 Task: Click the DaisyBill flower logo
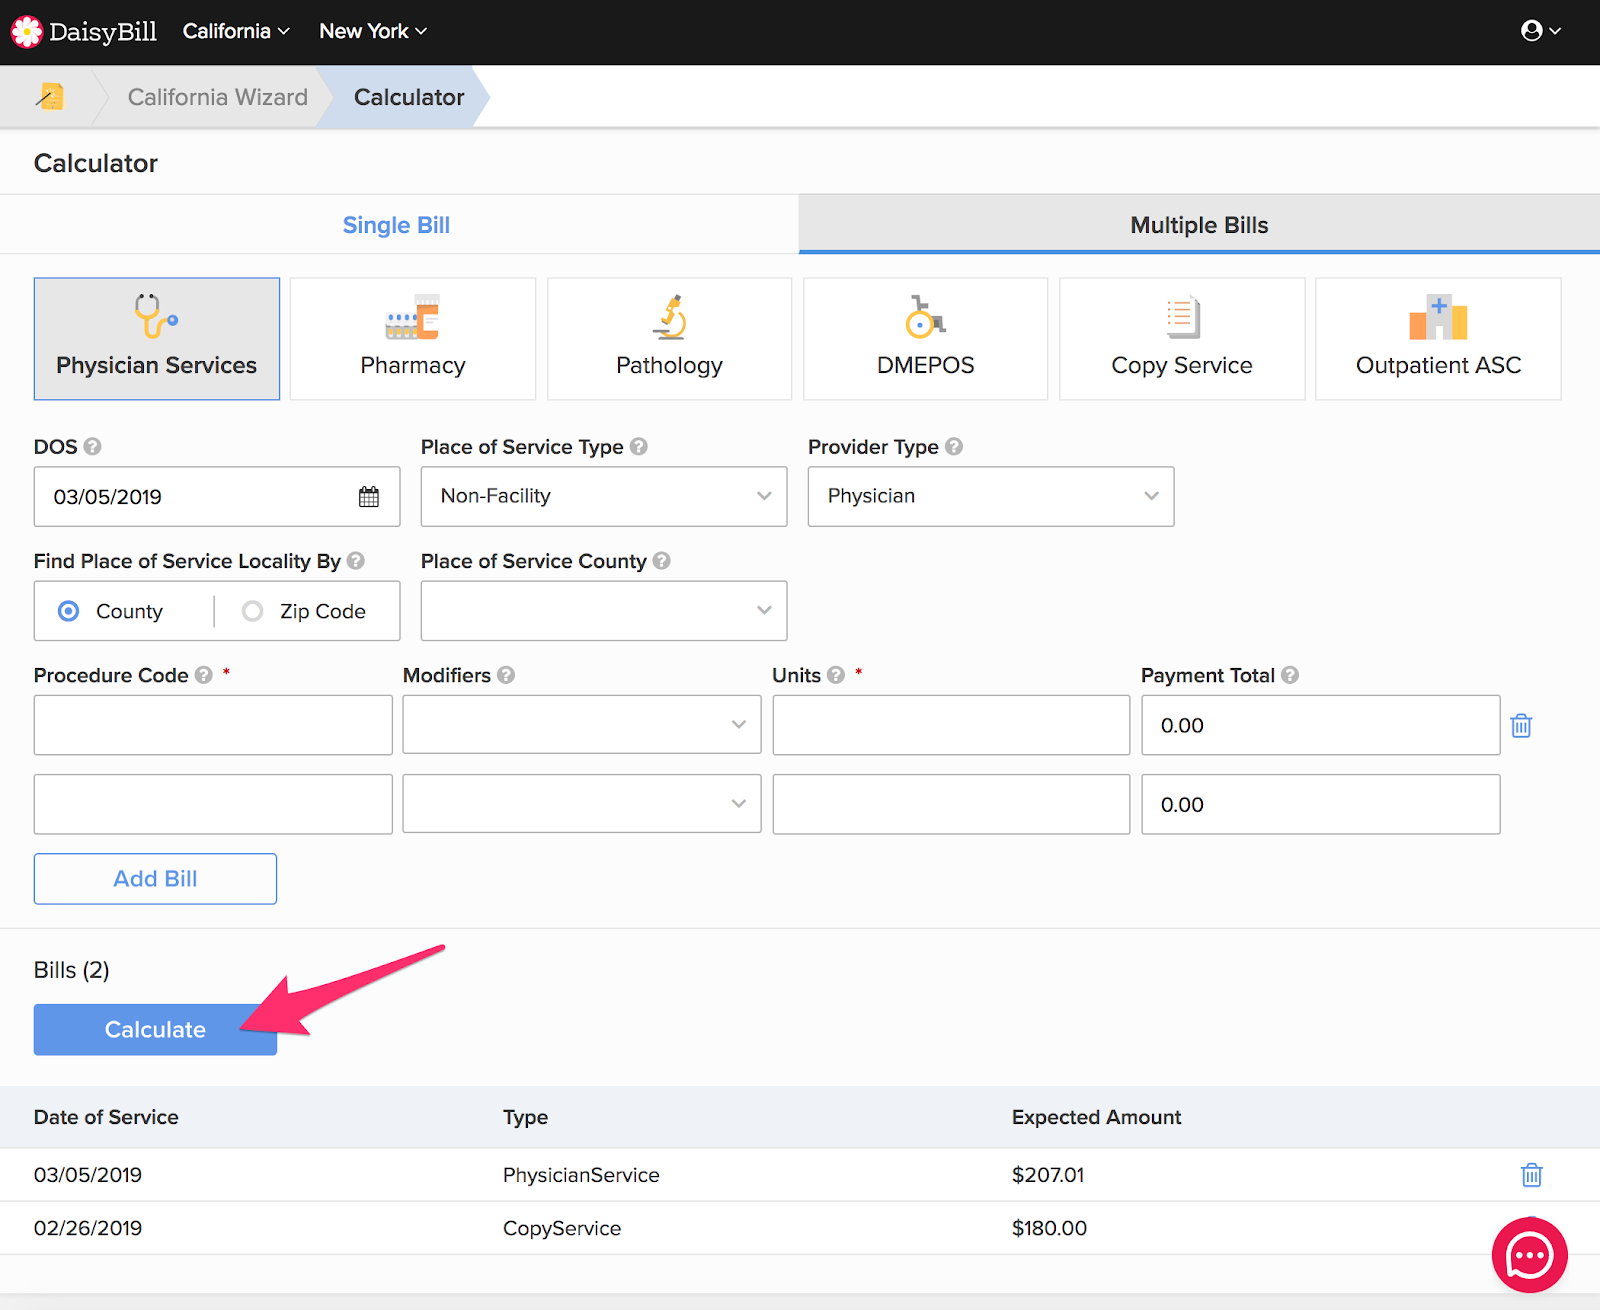[26, 32]
